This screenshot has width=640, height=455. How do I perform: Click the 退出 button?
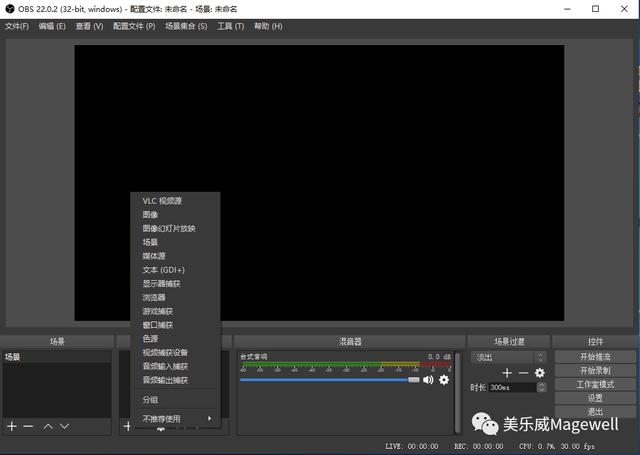(595, 411)
